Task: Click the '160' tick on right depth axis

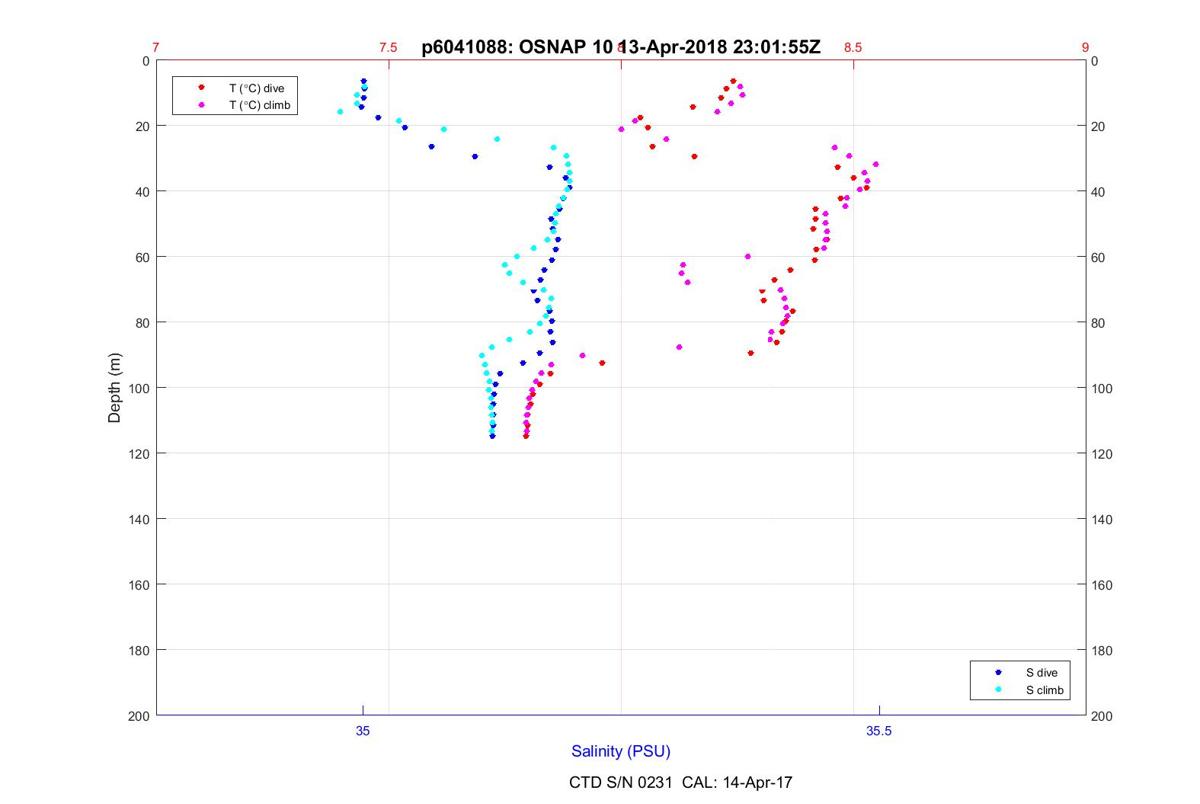Action: (1104, 584)
